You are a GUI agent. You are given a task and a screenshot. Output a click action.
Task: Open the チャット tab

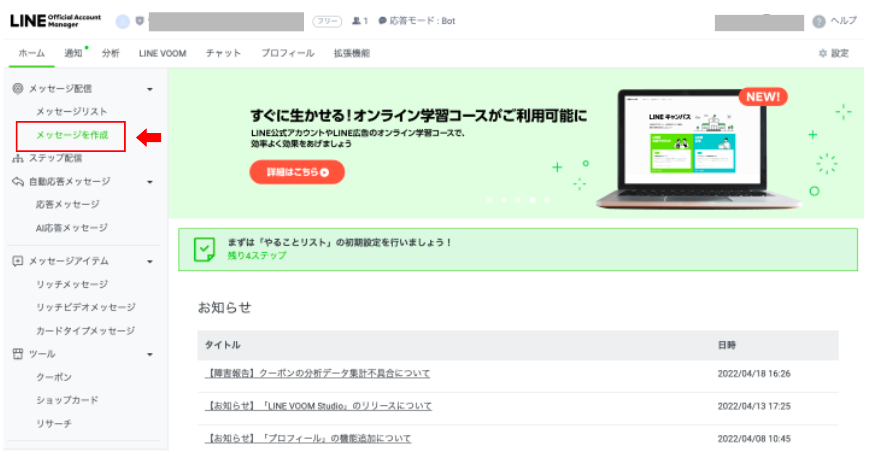[223, 53]
